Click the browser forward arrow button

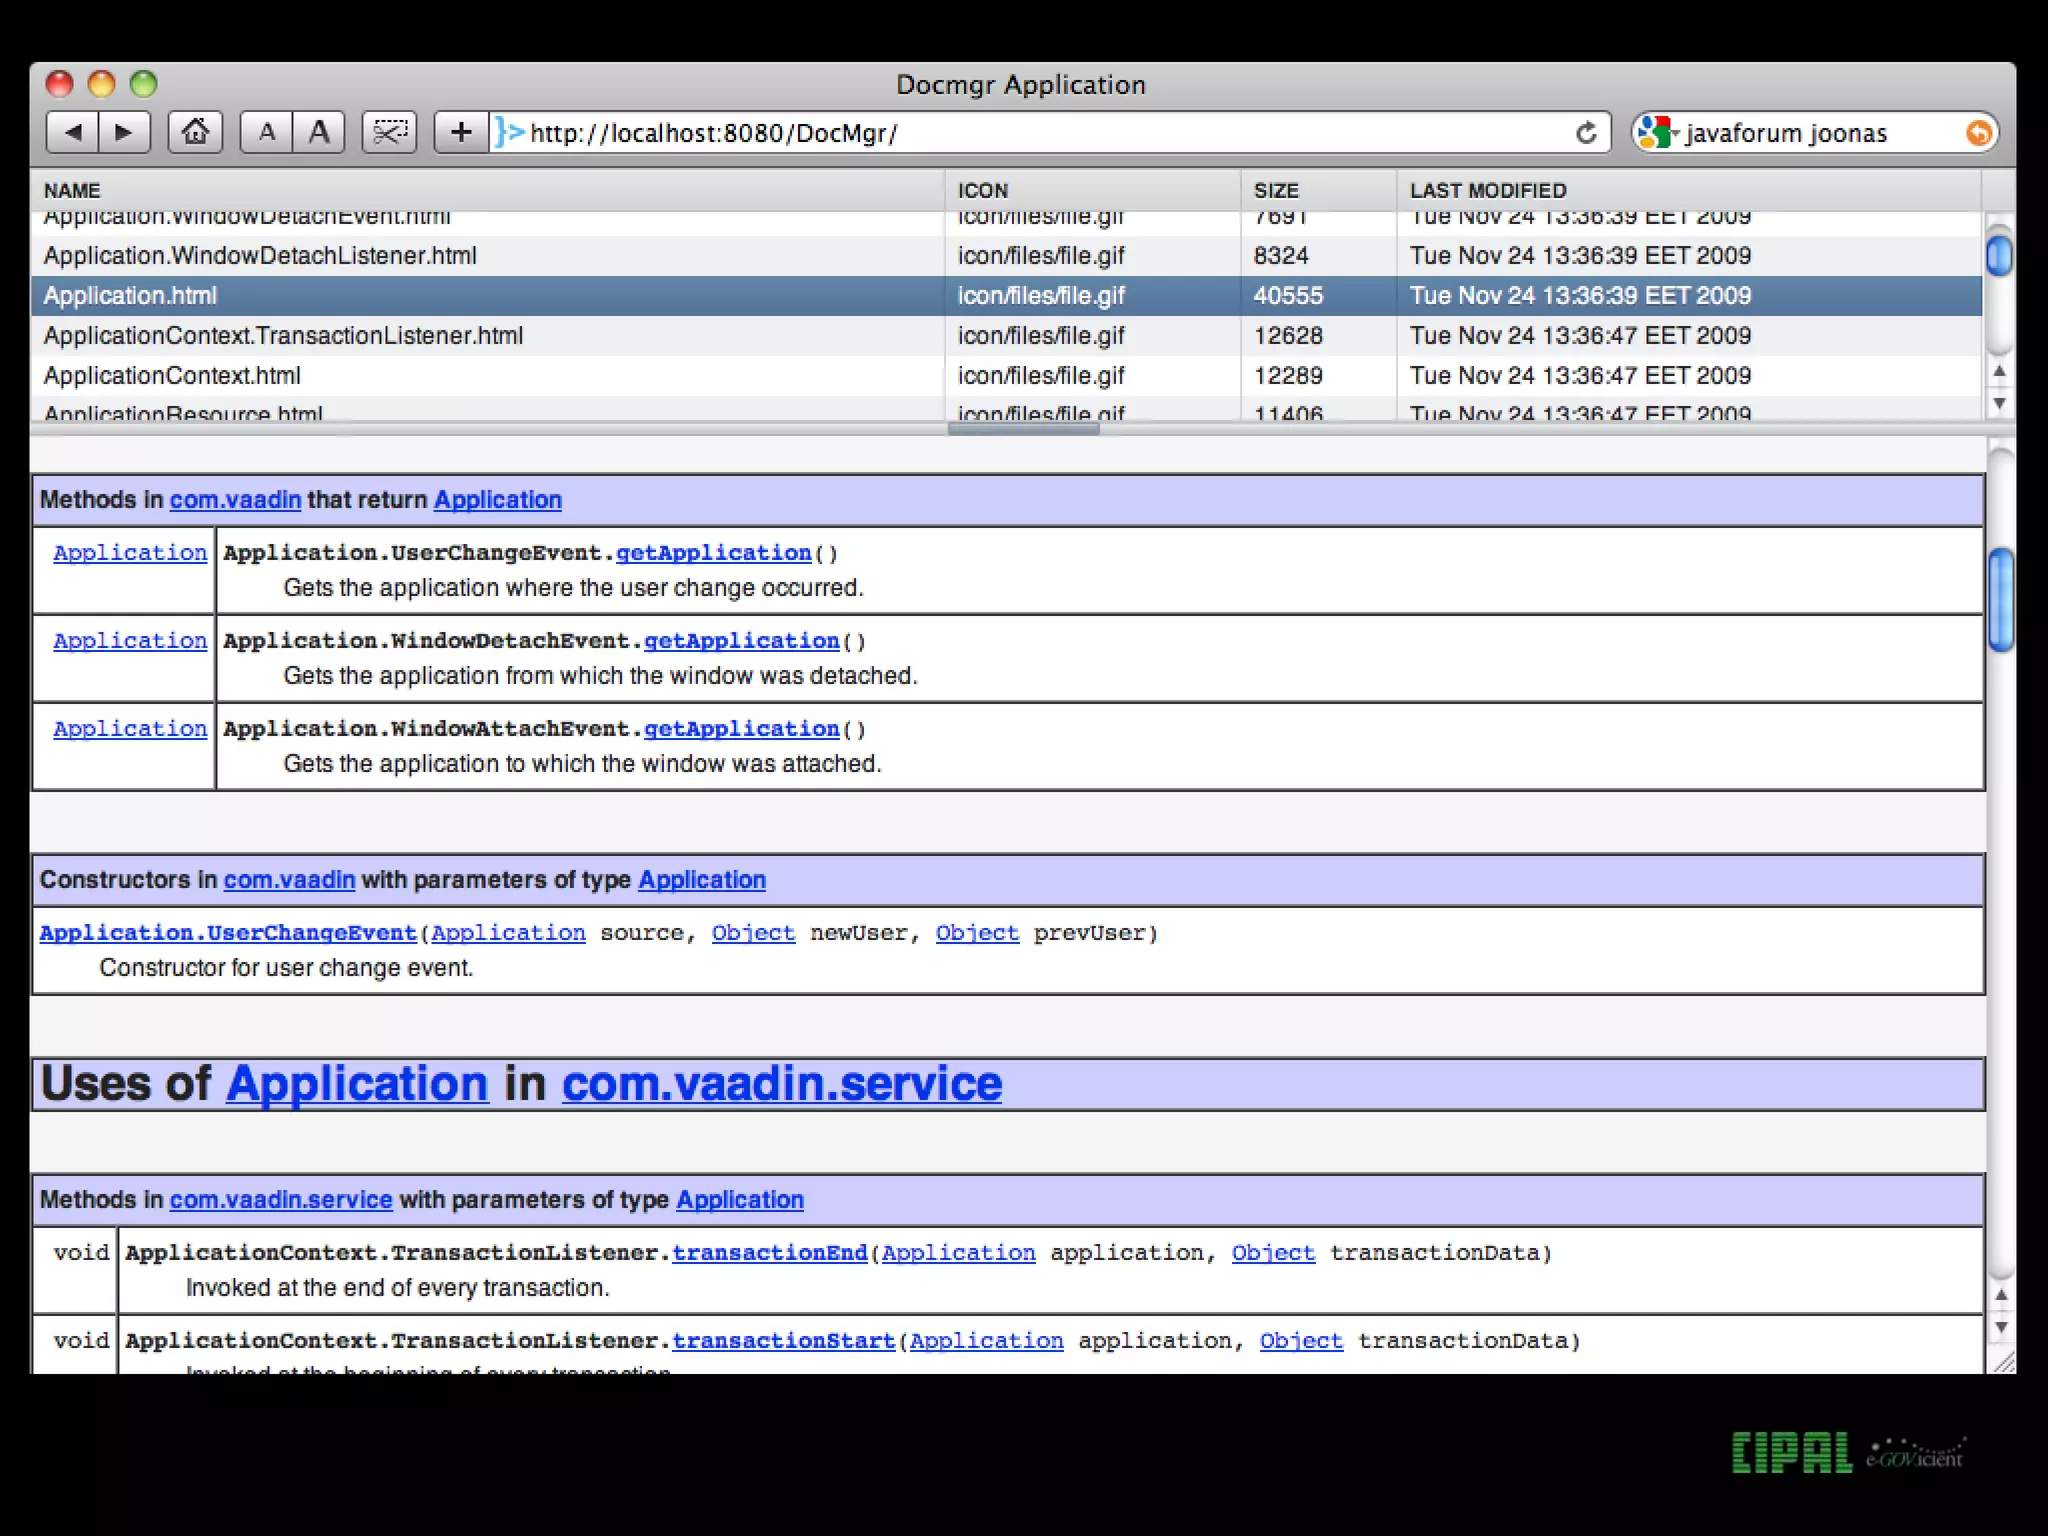tap(124, 132)
